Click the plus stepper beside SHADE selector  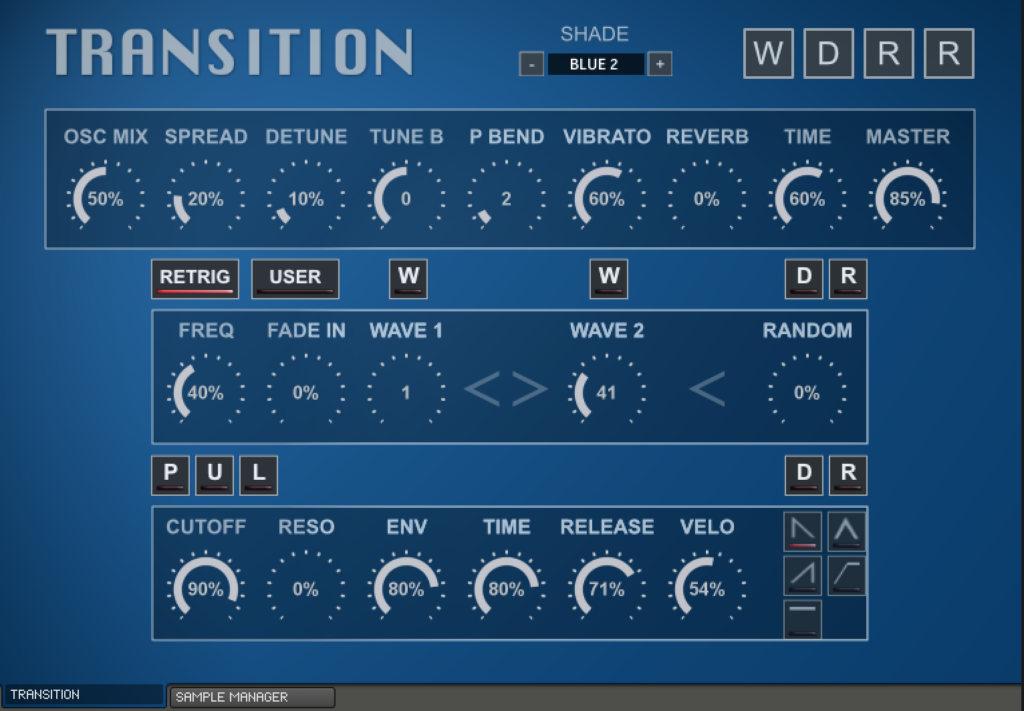(x=660, y=63)
